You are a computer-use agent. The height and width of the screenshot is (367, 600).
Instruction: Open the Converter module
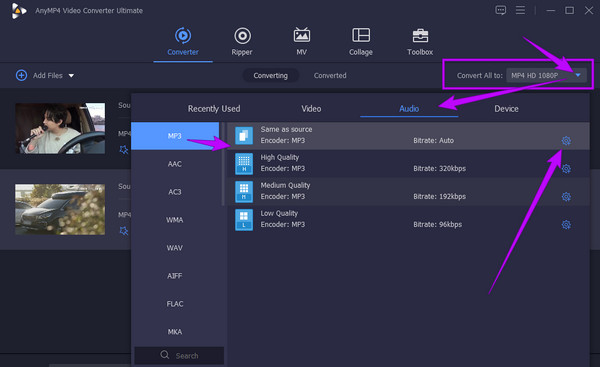[x=183, y=42]
